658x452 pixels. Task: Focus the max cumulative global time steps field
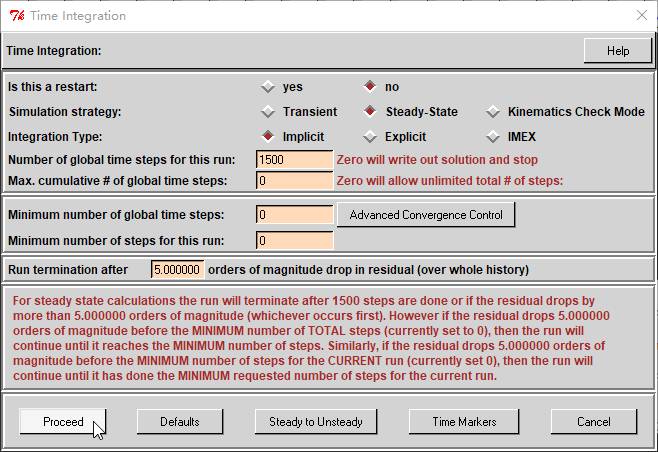pos(294,181)
